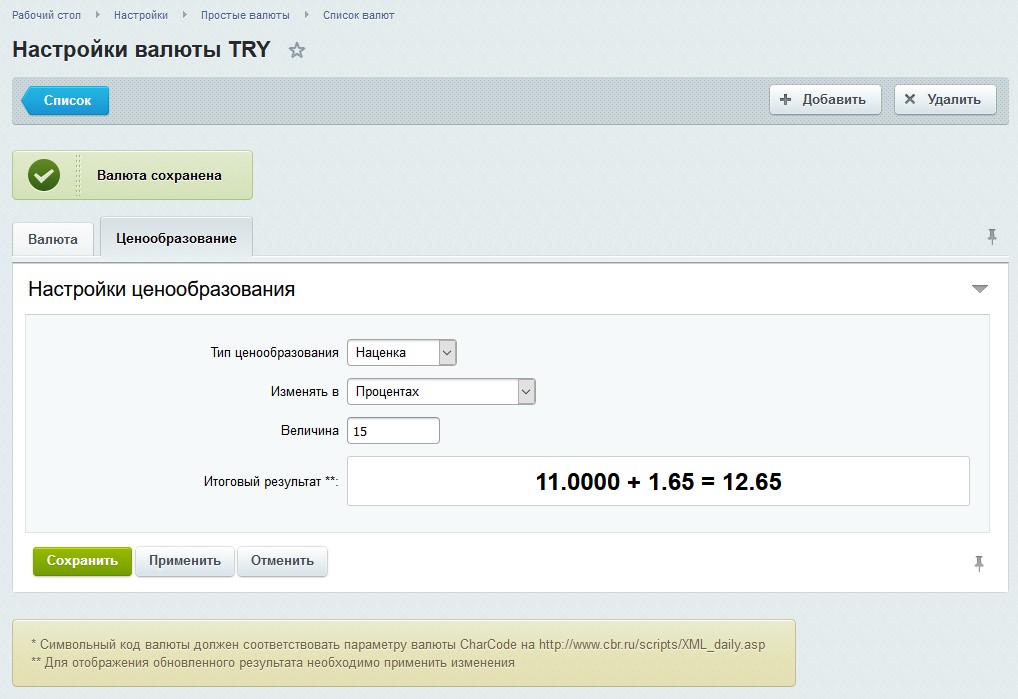This screenshot has width=1018, height=699.
Task: Save settings with Сохранить button
Action: (x=82, y=561)
